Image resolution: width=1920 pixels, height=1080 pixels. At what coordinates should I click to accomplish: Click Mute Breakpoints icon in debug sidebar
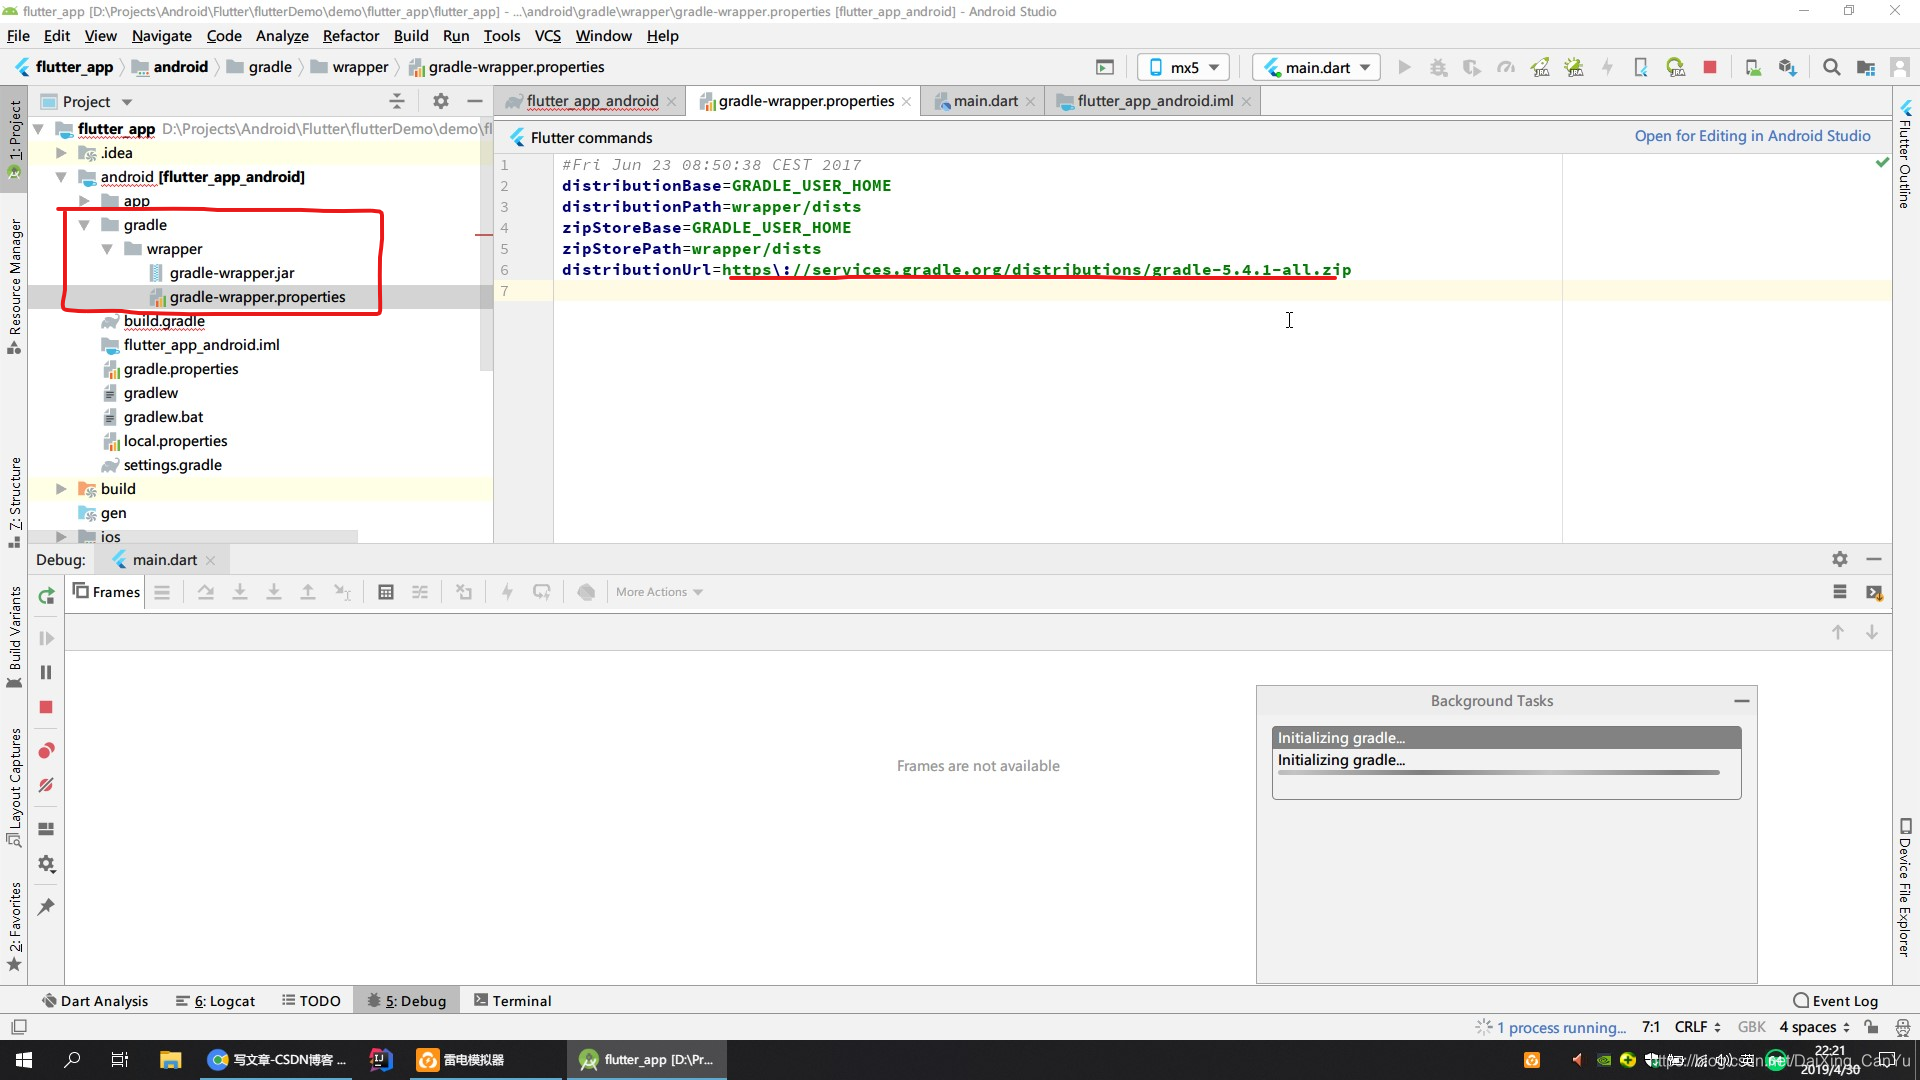(x=46, y=786)
